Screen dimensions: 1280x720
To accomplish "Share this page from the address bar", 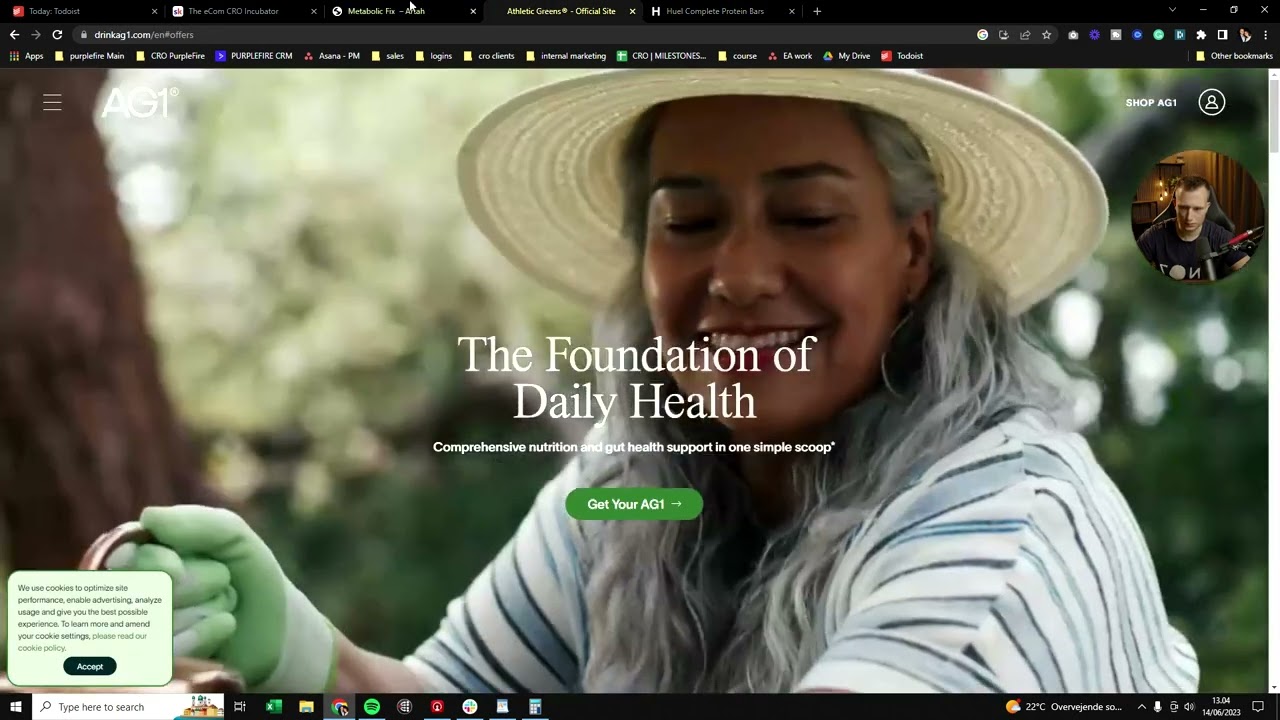I will pos(1025,34).
